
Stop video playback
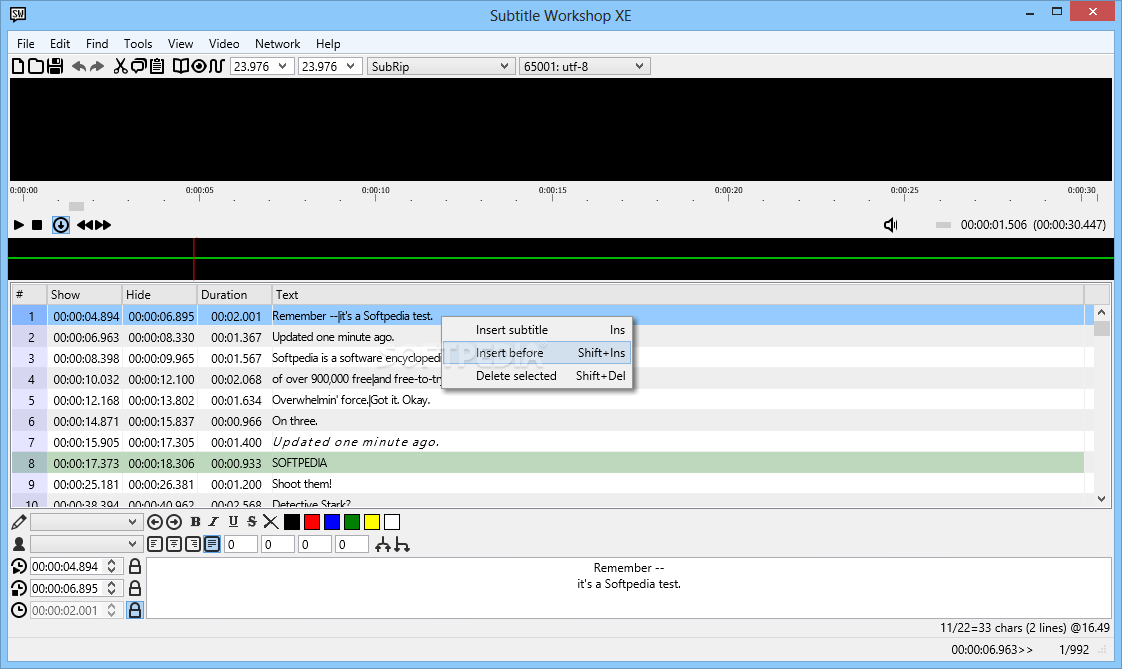coord(37,225)
